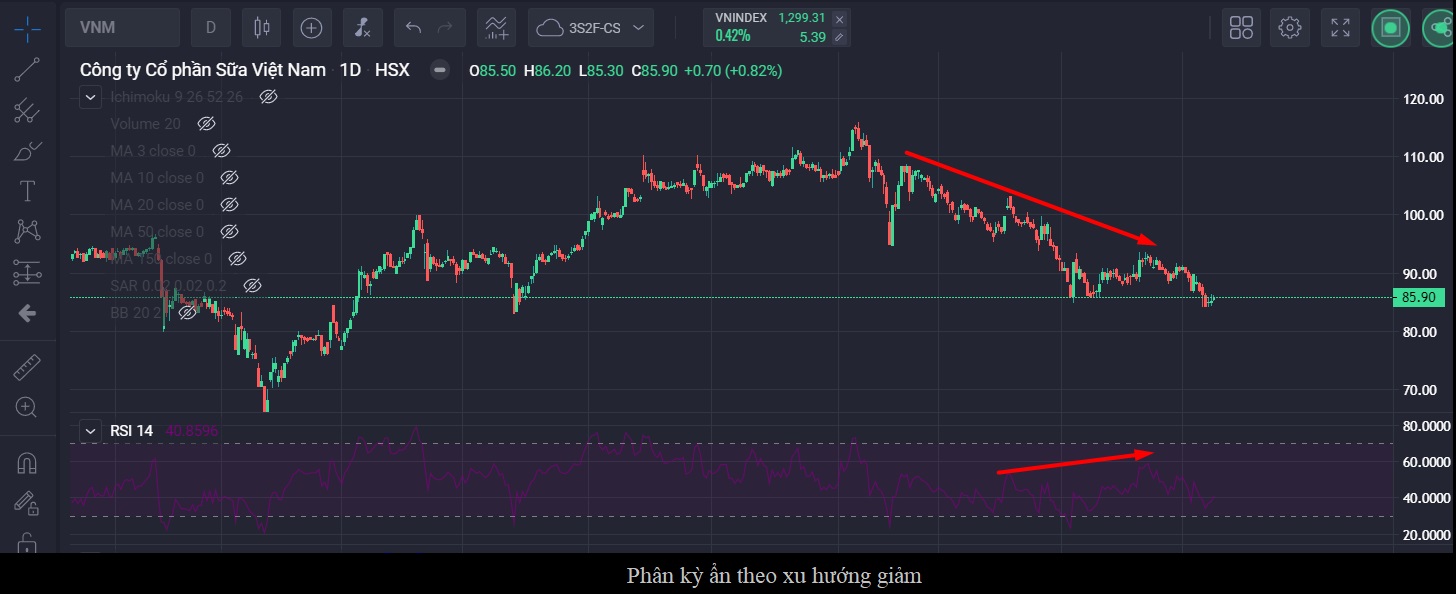The width and height of the screenshot is (1456, 594).
Task: Collapse the RSI 14 pane legend
Action: (91, 431)
